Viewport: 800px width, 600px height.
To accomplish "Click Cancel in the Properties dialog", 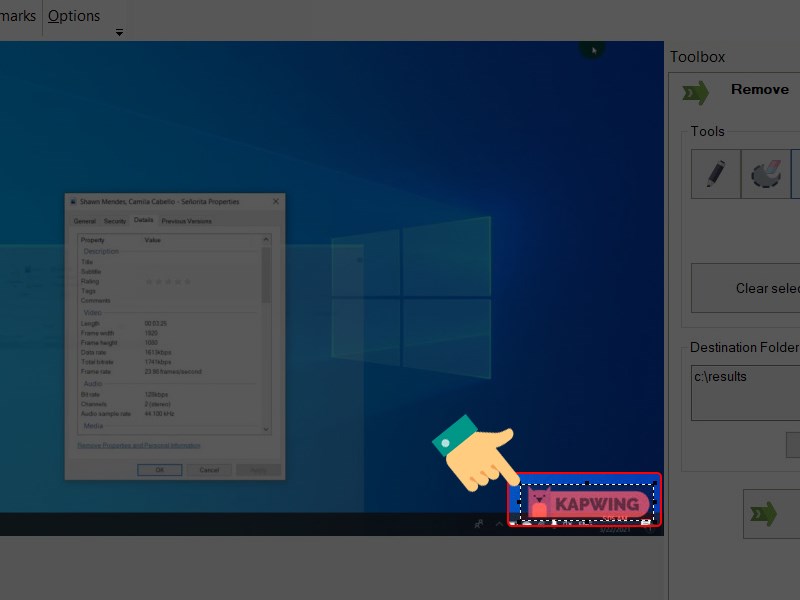I will [x=209, y=469].
